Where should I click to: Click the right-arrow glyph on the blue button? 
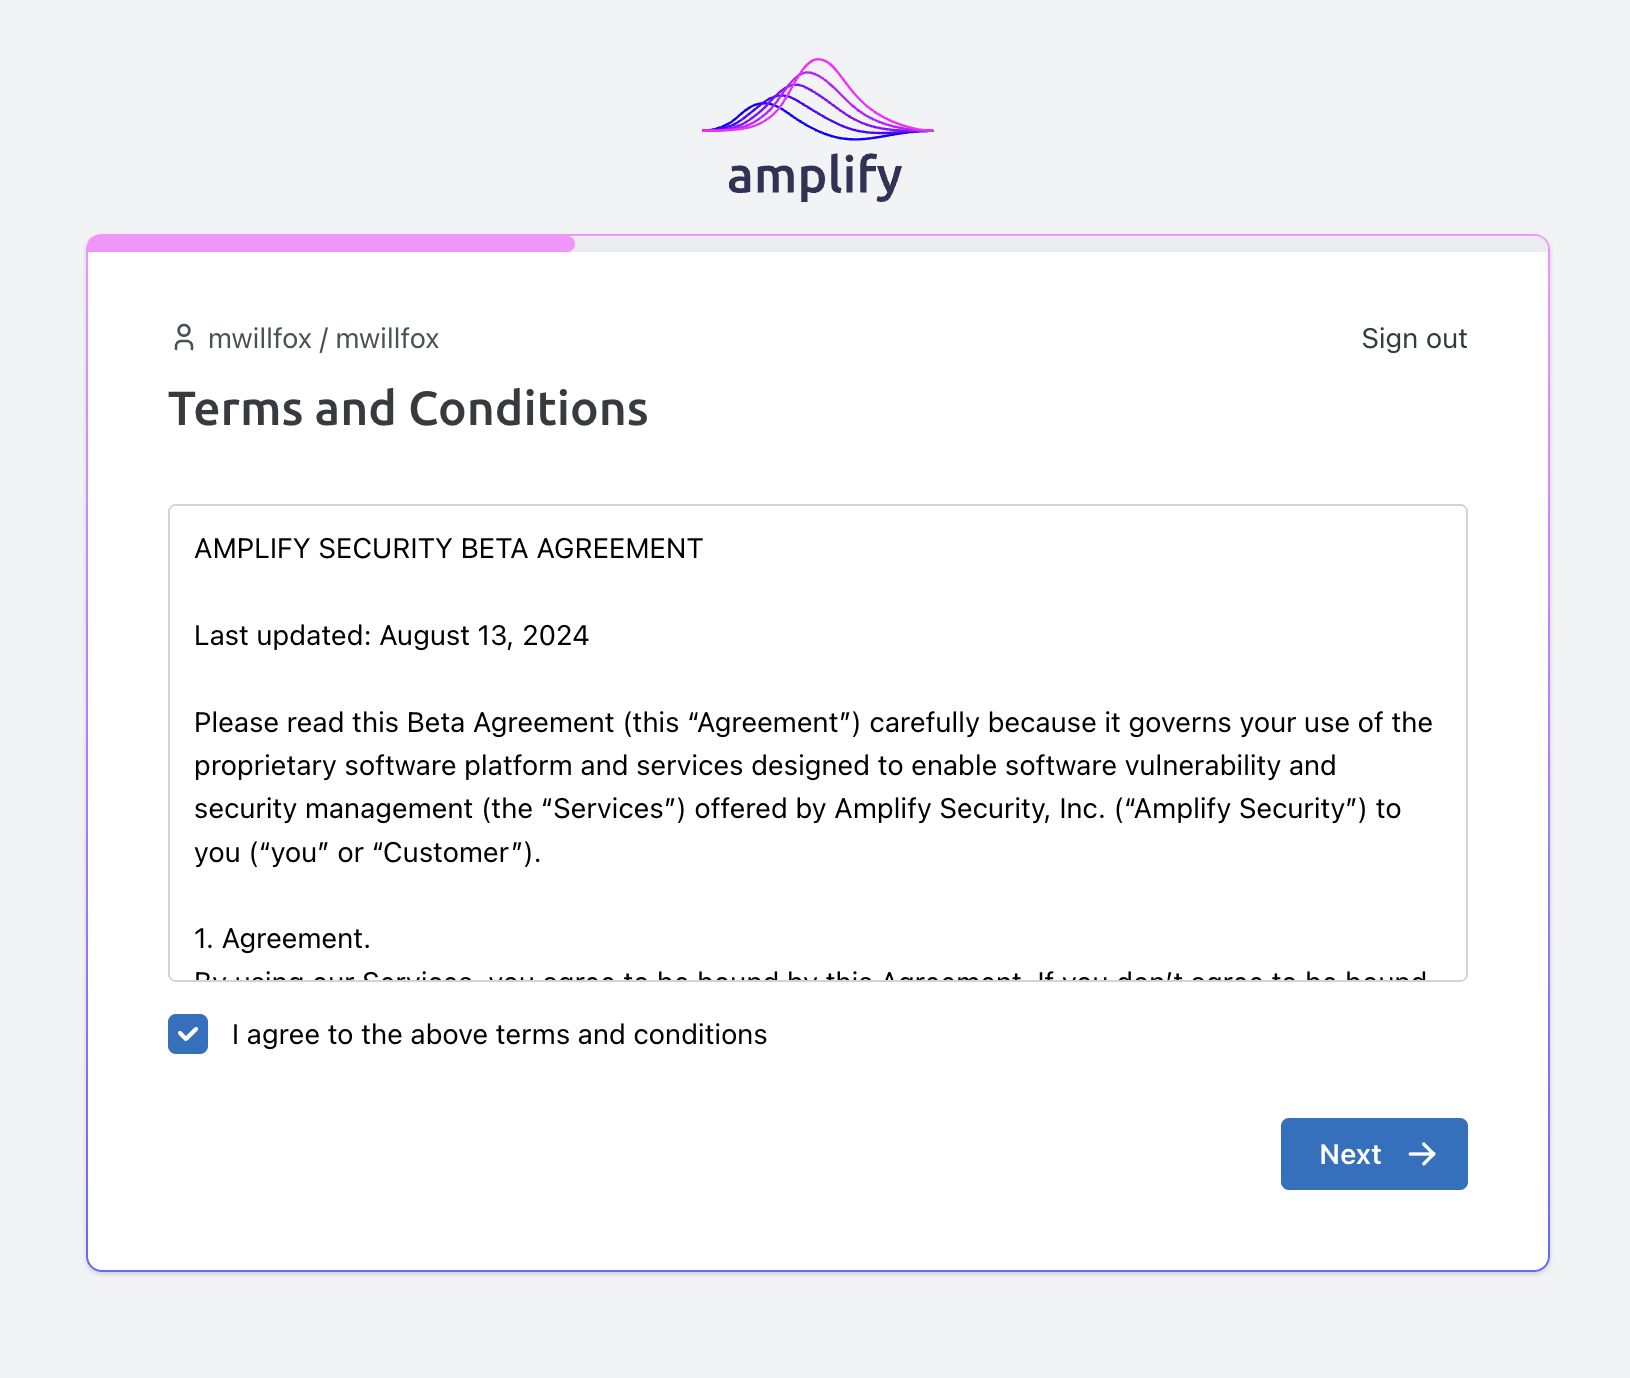coord(1424,1154)
